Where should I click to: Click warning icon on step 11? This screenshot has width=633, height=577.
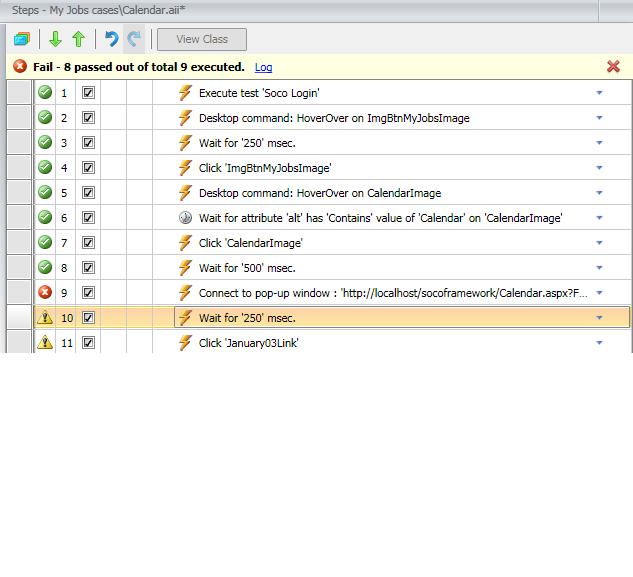[x=45, y=342]
